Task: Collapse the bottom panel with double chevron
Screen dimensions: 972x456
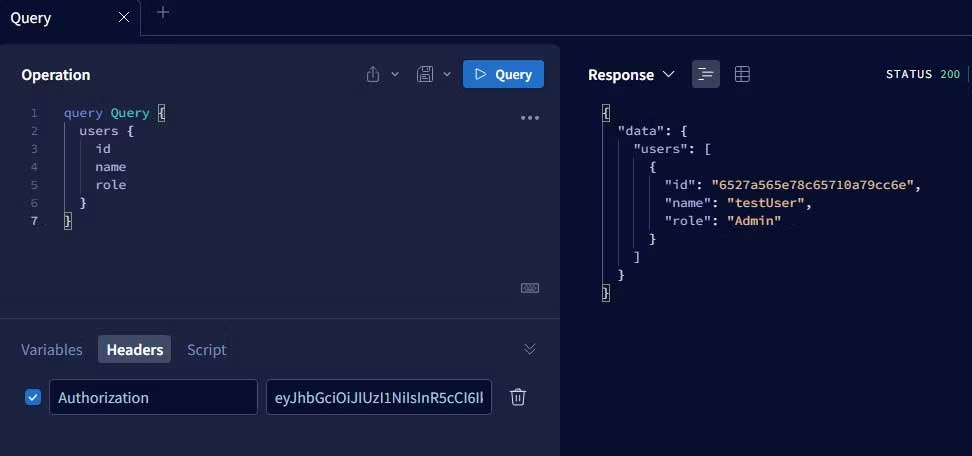Action: (530, 349)
